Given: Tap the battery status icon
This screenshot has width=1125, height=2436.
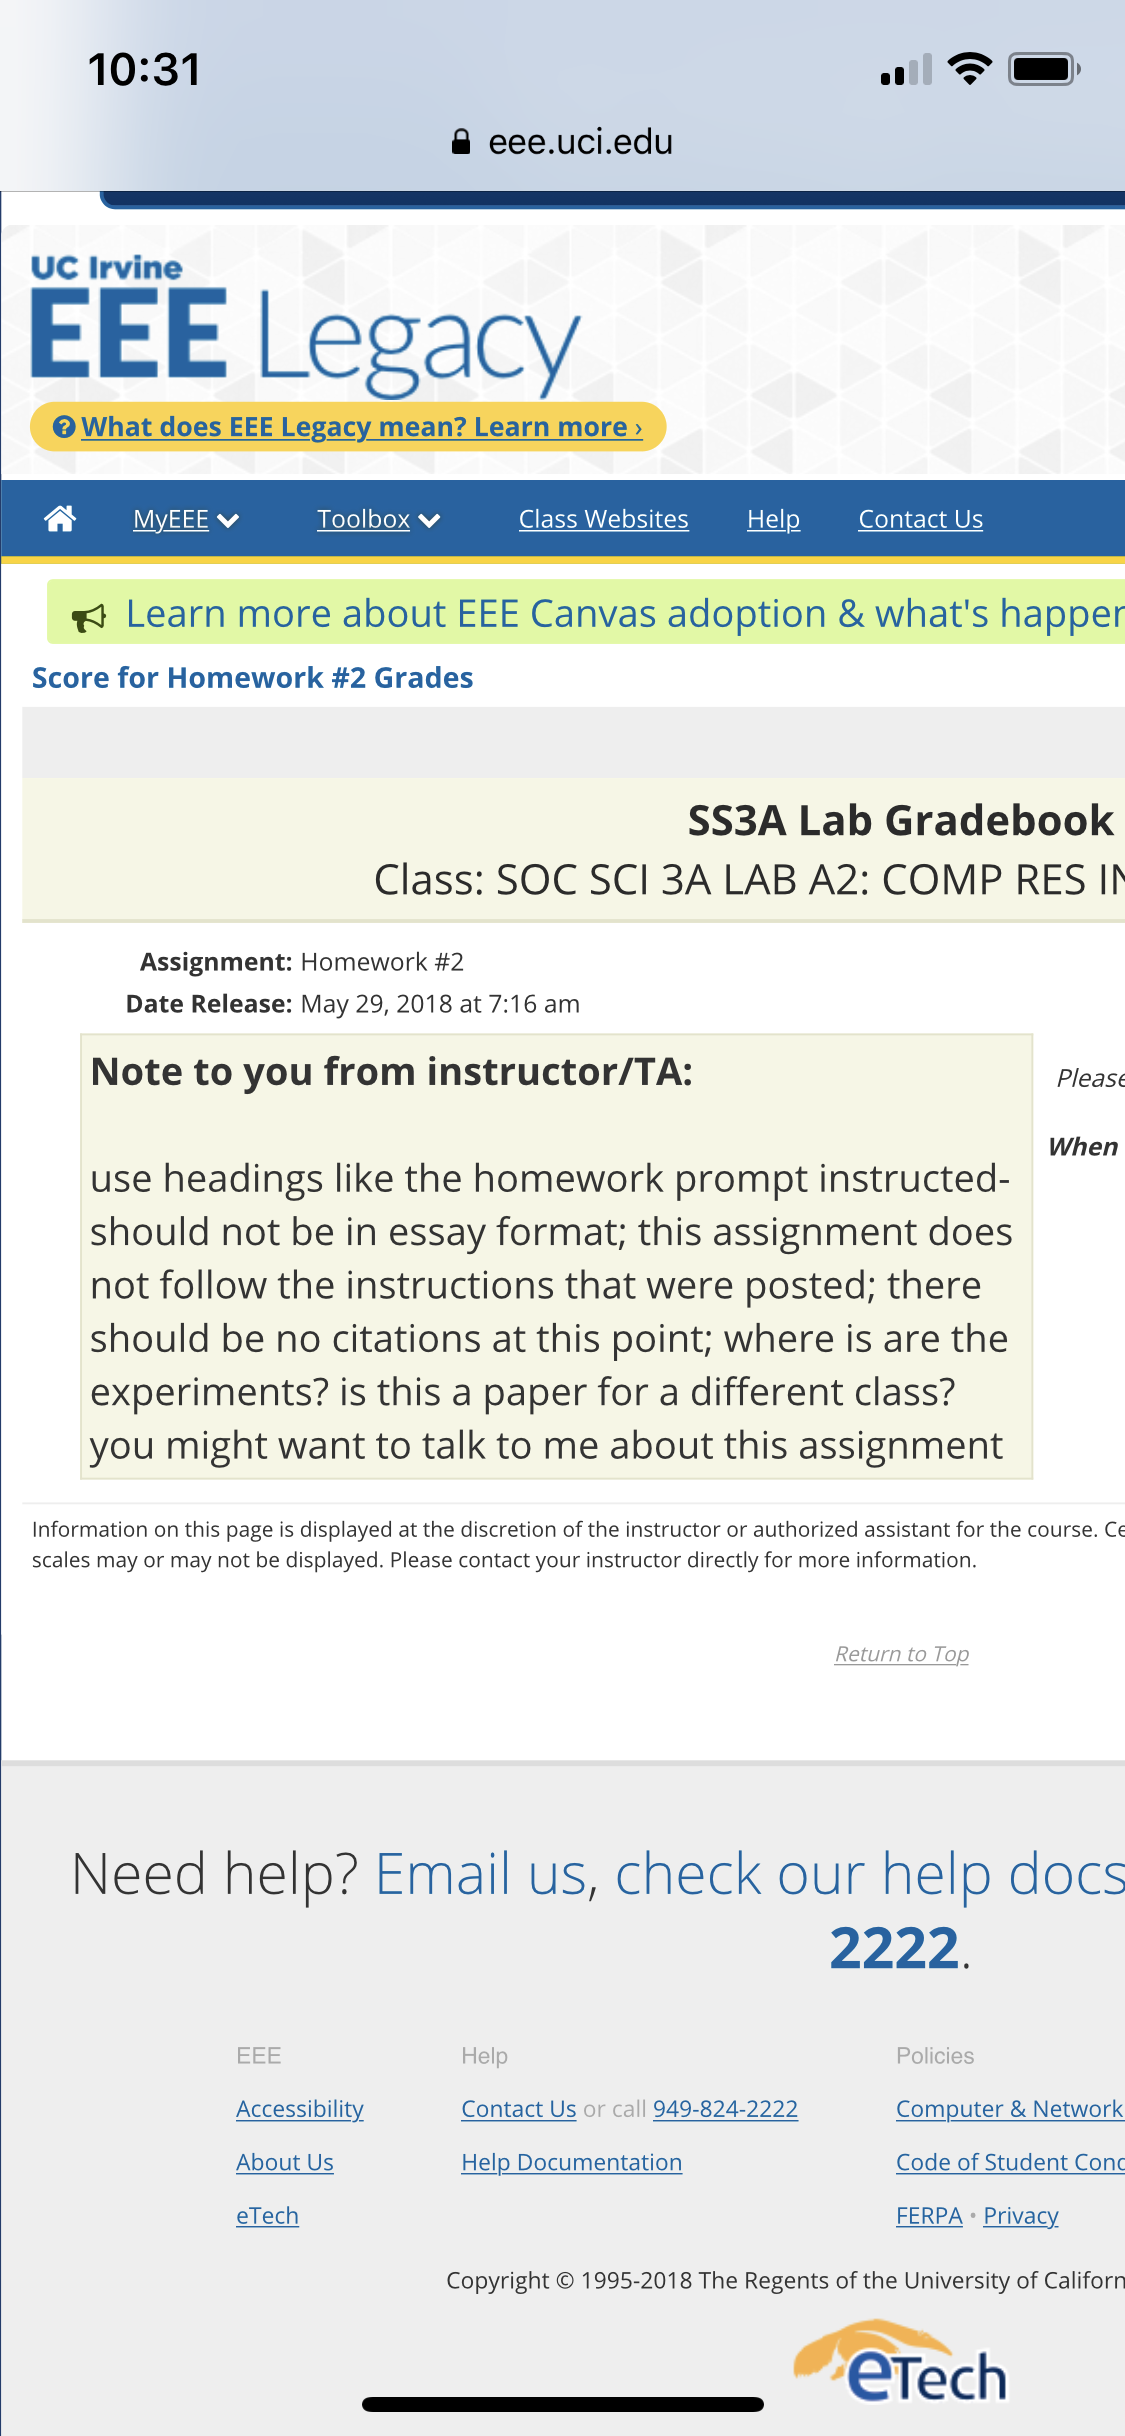Looking at the screenshot, I should (1044, 69).
